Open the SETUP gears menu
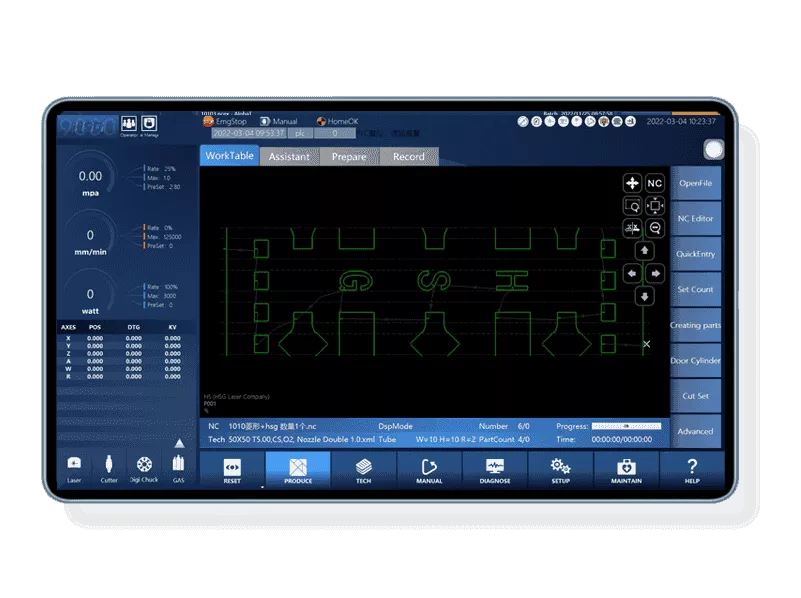The height and width of the screenshot is (598, 801). (560, 471)
